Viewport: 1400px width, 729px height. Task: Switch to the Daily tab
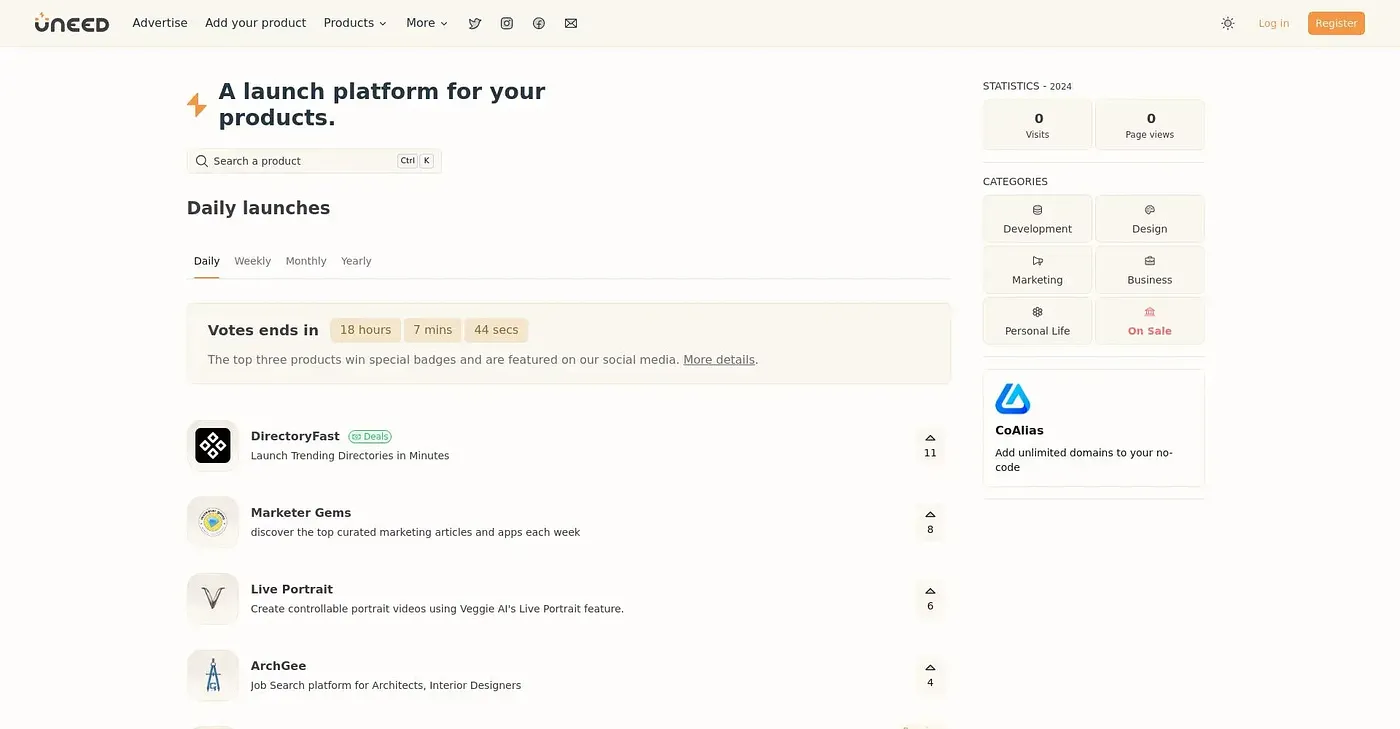point(207,261)
